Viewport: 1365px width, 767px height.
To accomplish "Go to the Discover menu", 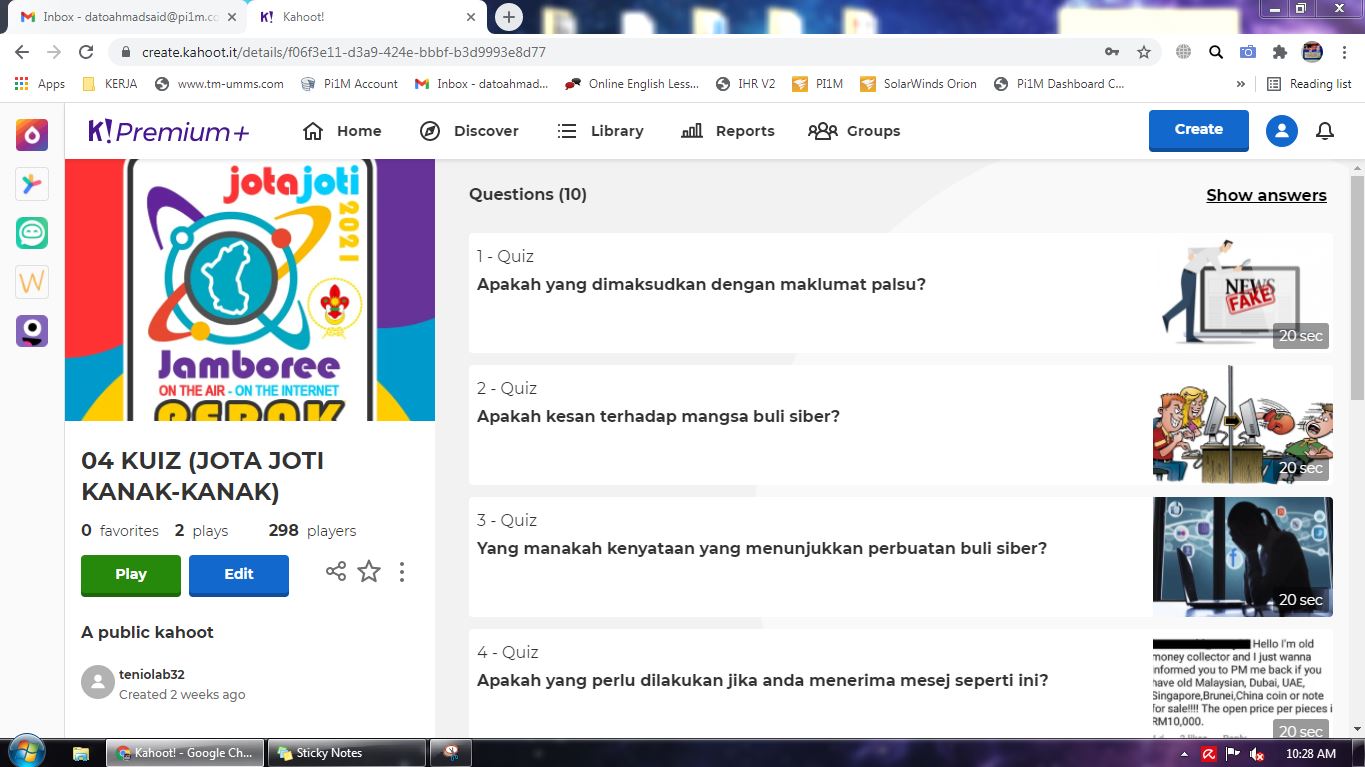I will pos(469,131).
